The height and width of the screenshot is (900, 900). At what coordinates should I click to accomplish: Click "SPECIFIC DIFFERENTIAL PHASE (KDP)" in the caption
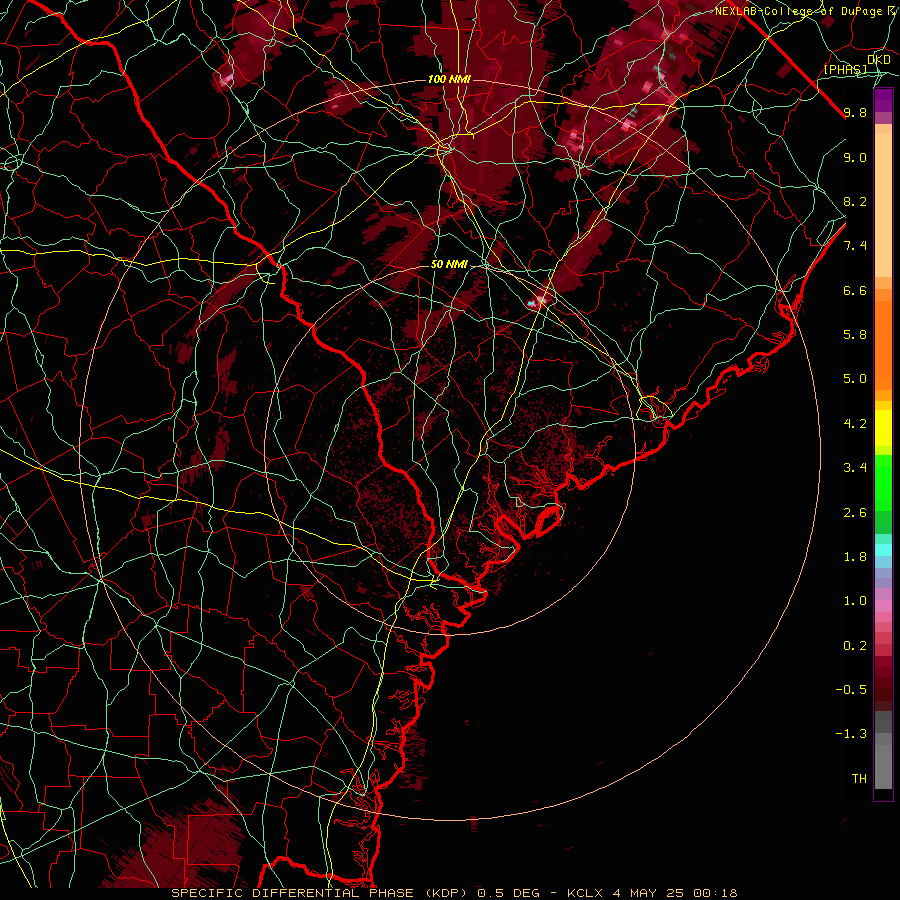320,893
